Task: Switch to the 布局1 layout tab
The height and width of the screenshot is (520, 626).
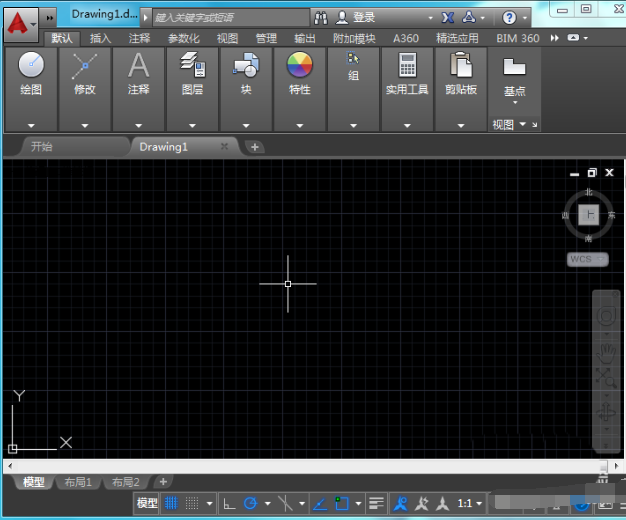Action: (78, 482)
